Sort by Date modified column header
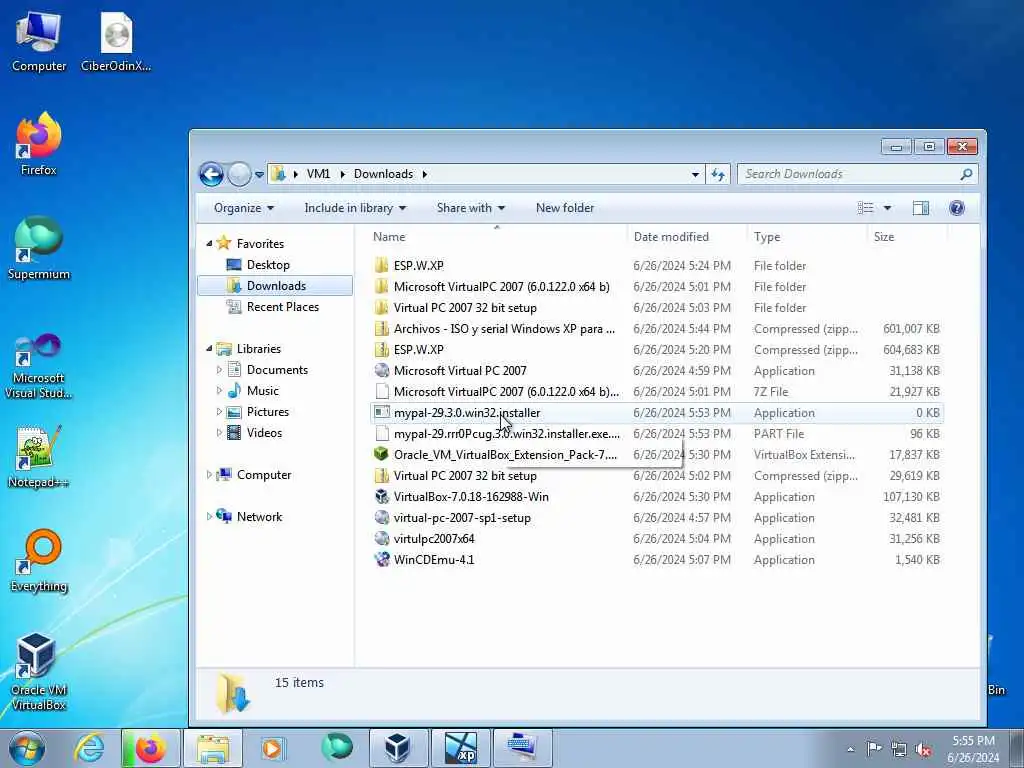Viewport: 1024px width, 768px height. (686, 236)
